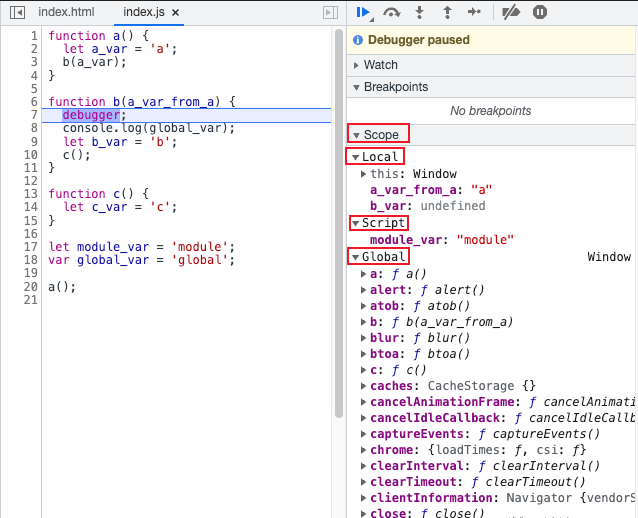Expand the c: f c() entry
This screenshot has width=638, height=518.
[363, 370]
